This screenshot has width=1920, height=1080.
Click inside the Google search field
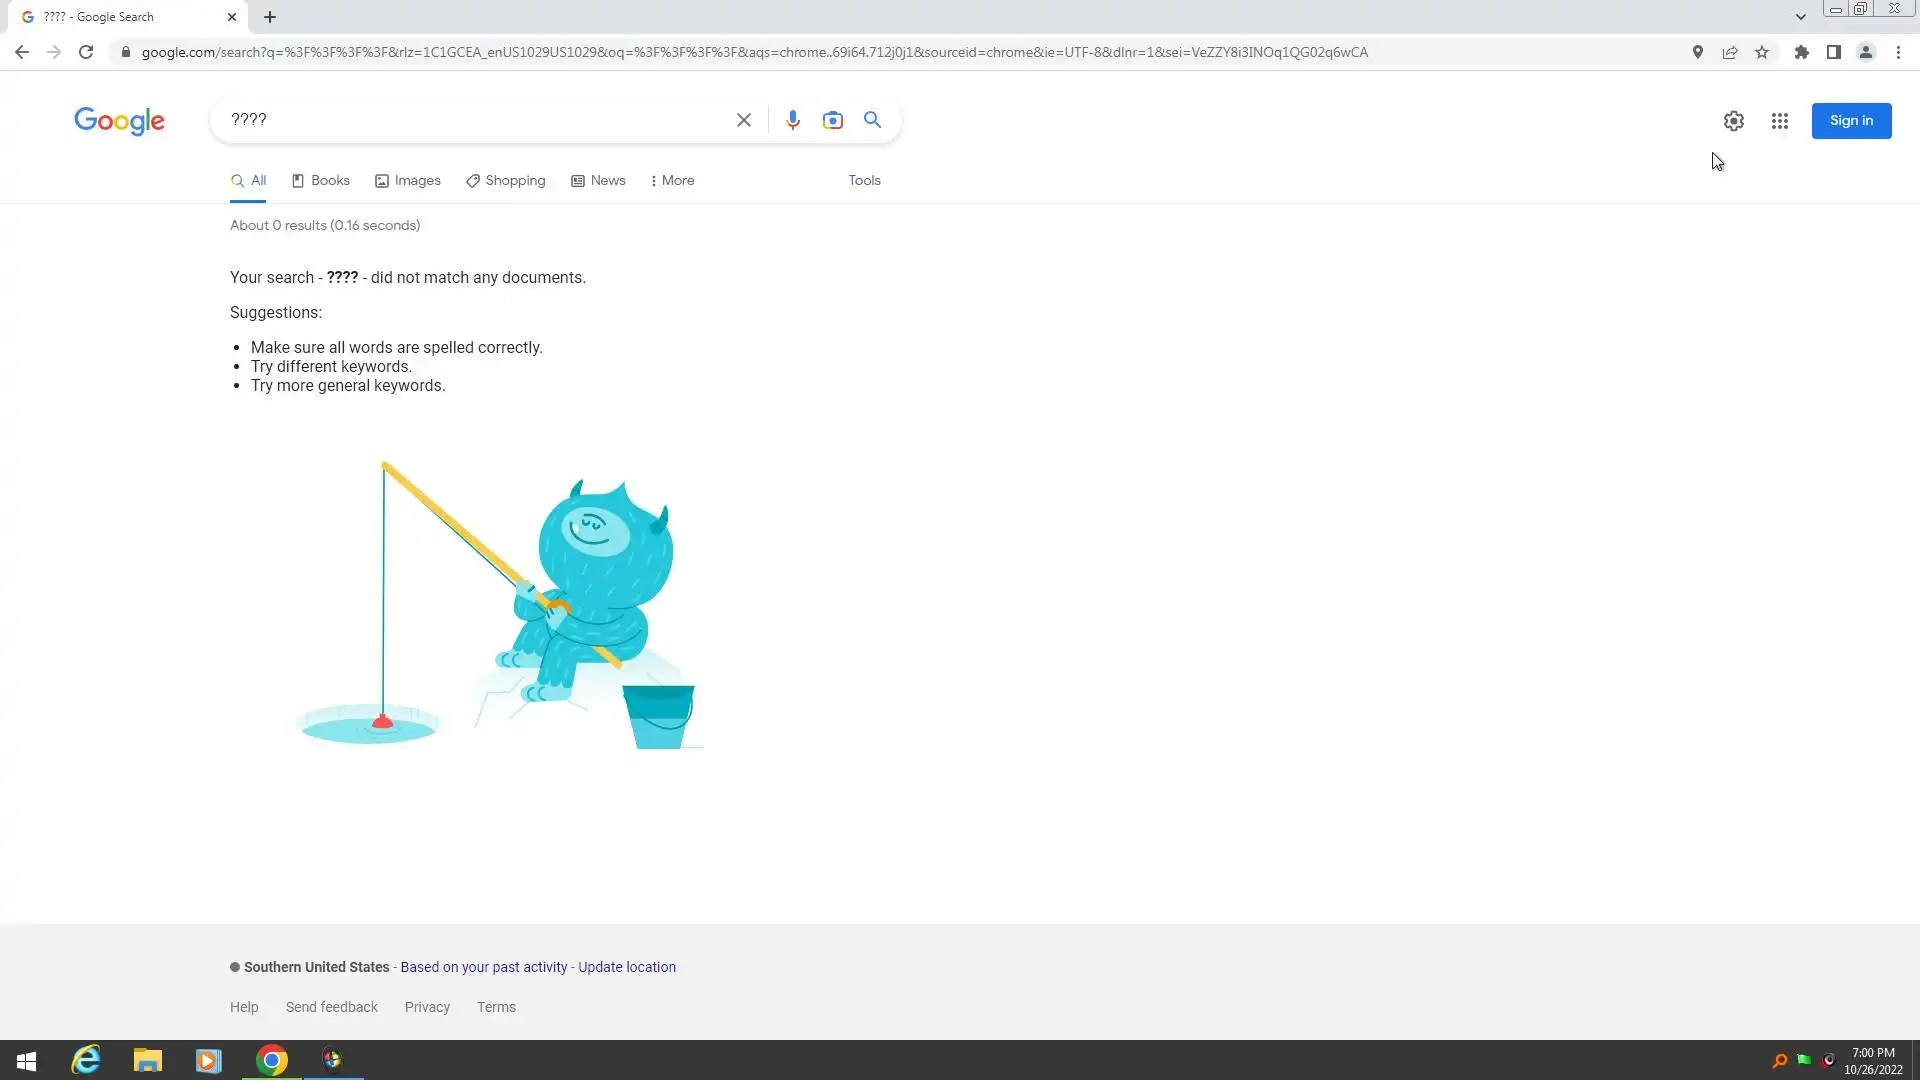(470, 120)
